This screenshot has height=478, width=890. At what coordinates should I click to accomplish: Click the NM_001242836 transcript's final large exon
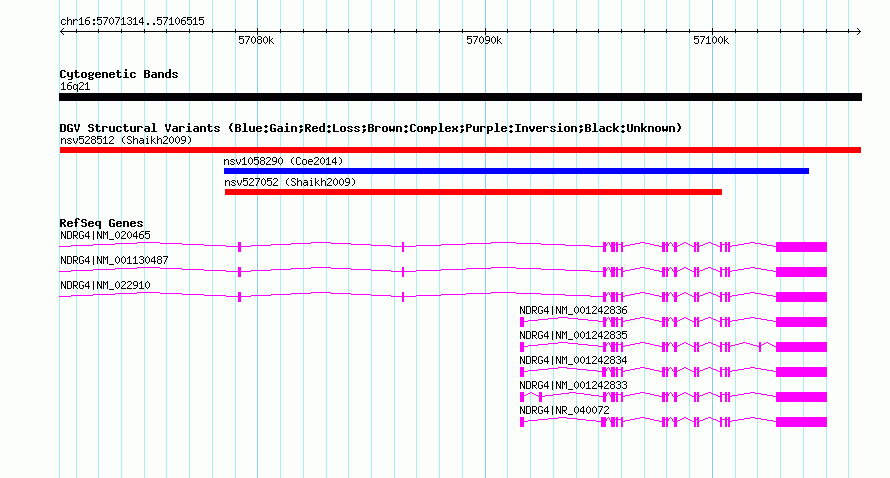[801, 322]
